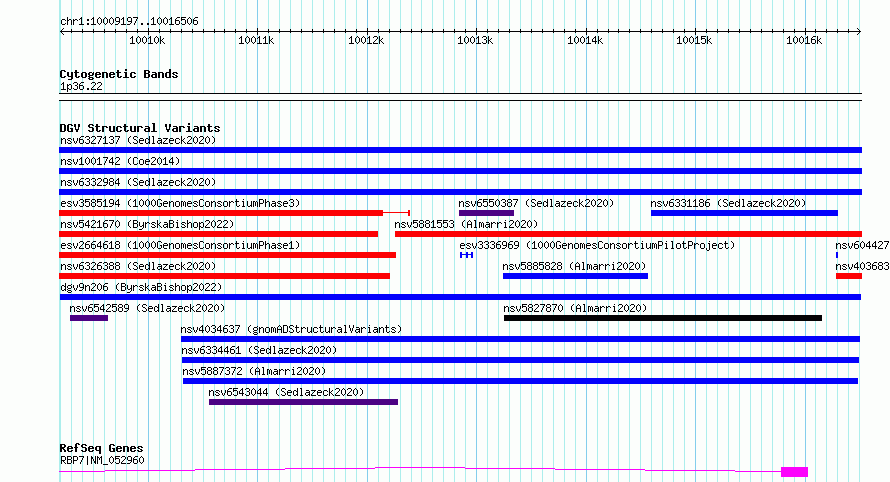
Task: Click the 10010k ruler label
Action: 147,40
